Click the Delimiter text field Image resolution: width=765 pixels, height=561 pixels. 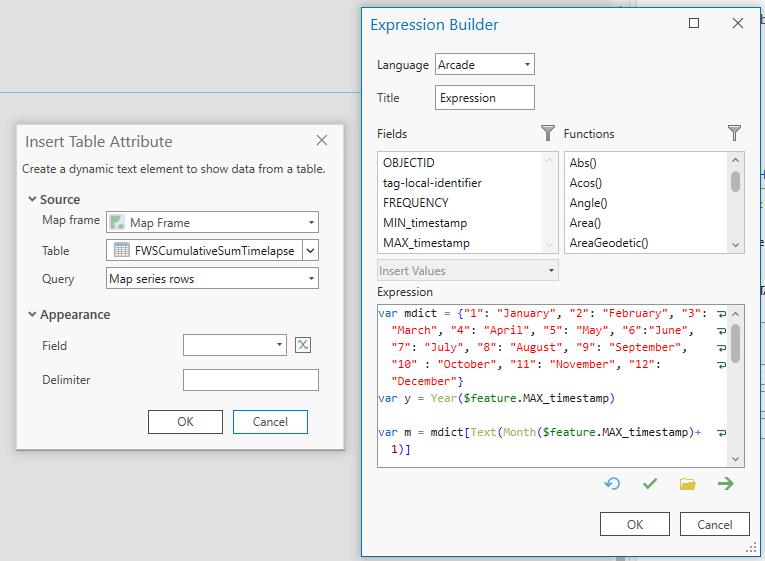(250, 380)
